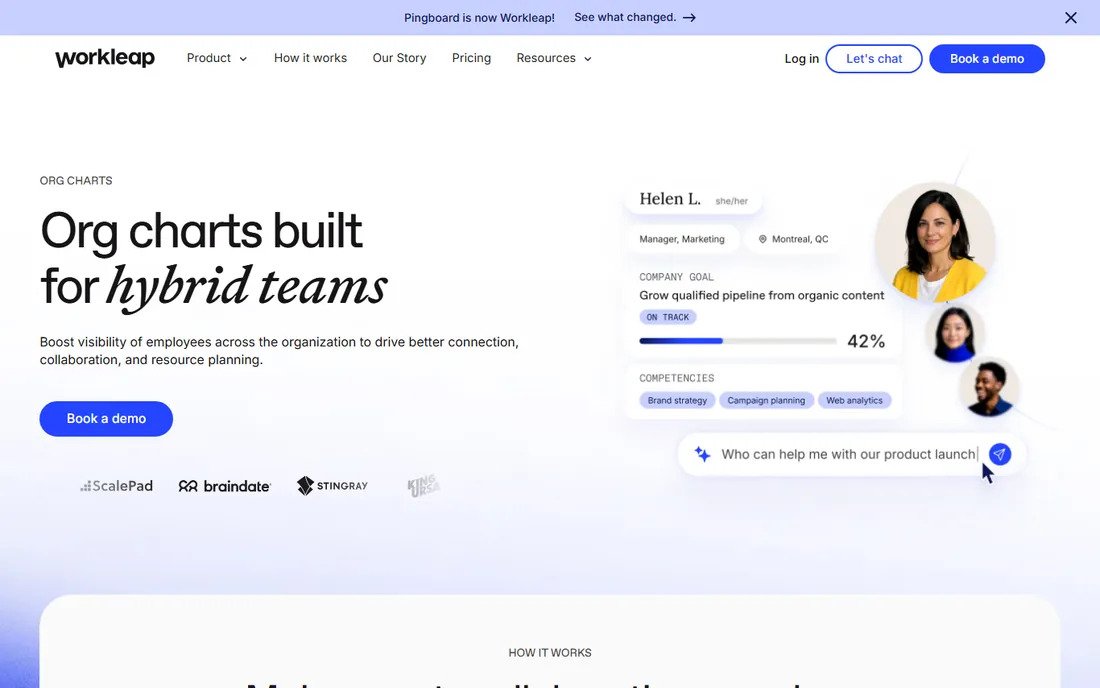This screenshot has width=1100, height=688.
Task: Click the Montreal, QC location label
Action: [800, 239]
